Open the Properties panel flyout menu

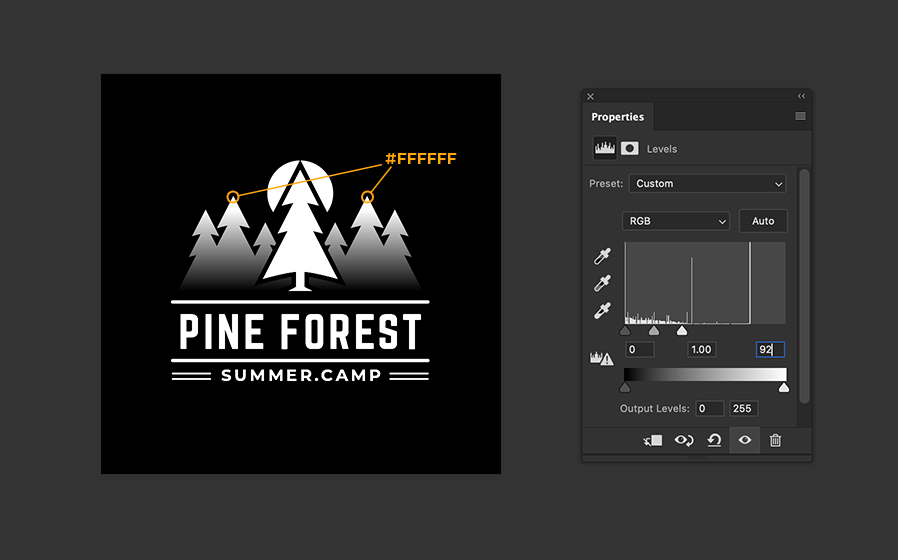tap(800, 116)
